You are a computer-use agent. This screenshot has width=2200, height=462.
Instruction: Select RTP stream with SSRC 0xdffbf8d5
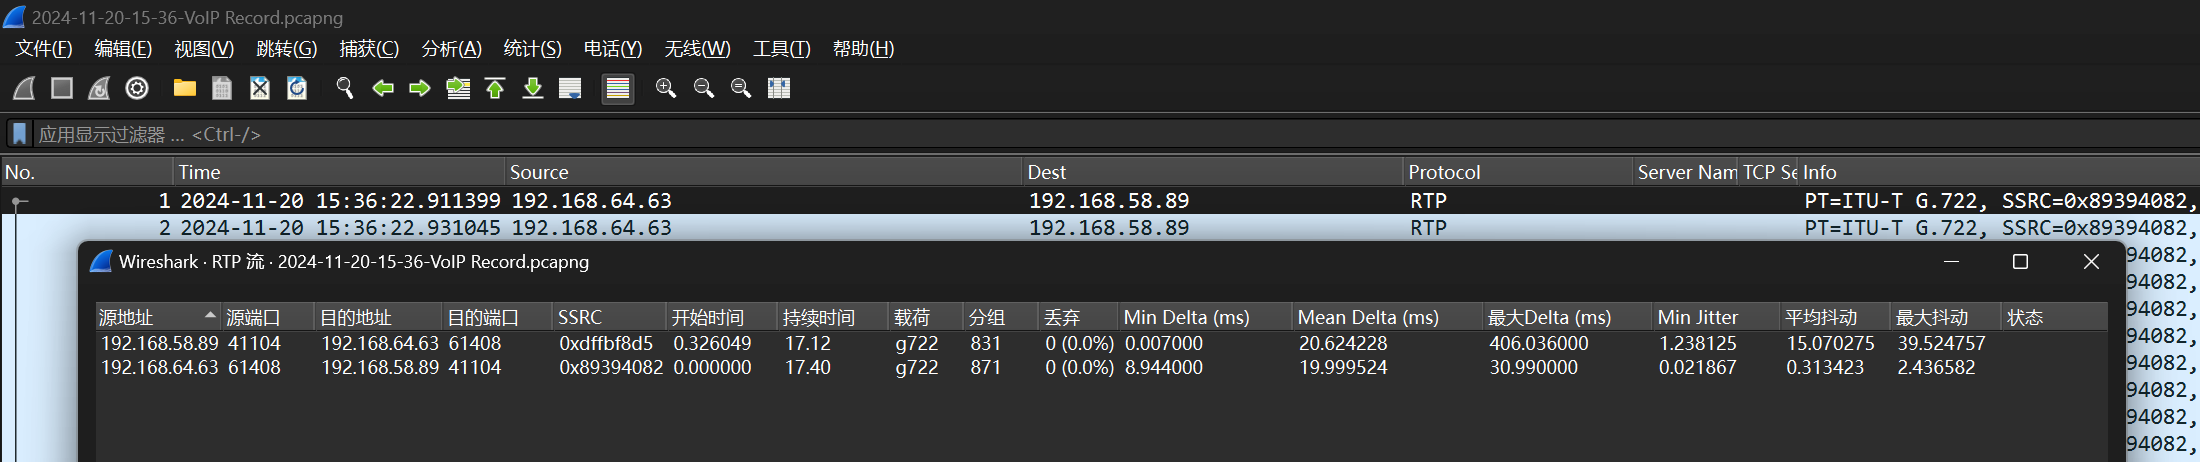pyautogui.click(x=605, y=343)
